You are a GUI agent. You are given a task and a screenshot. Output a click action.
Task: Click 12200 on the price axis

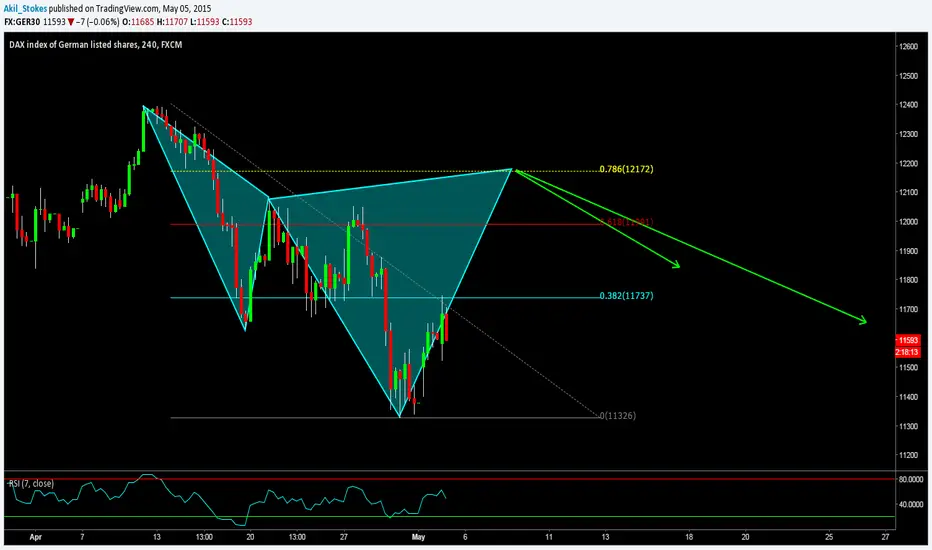[907, 163]
